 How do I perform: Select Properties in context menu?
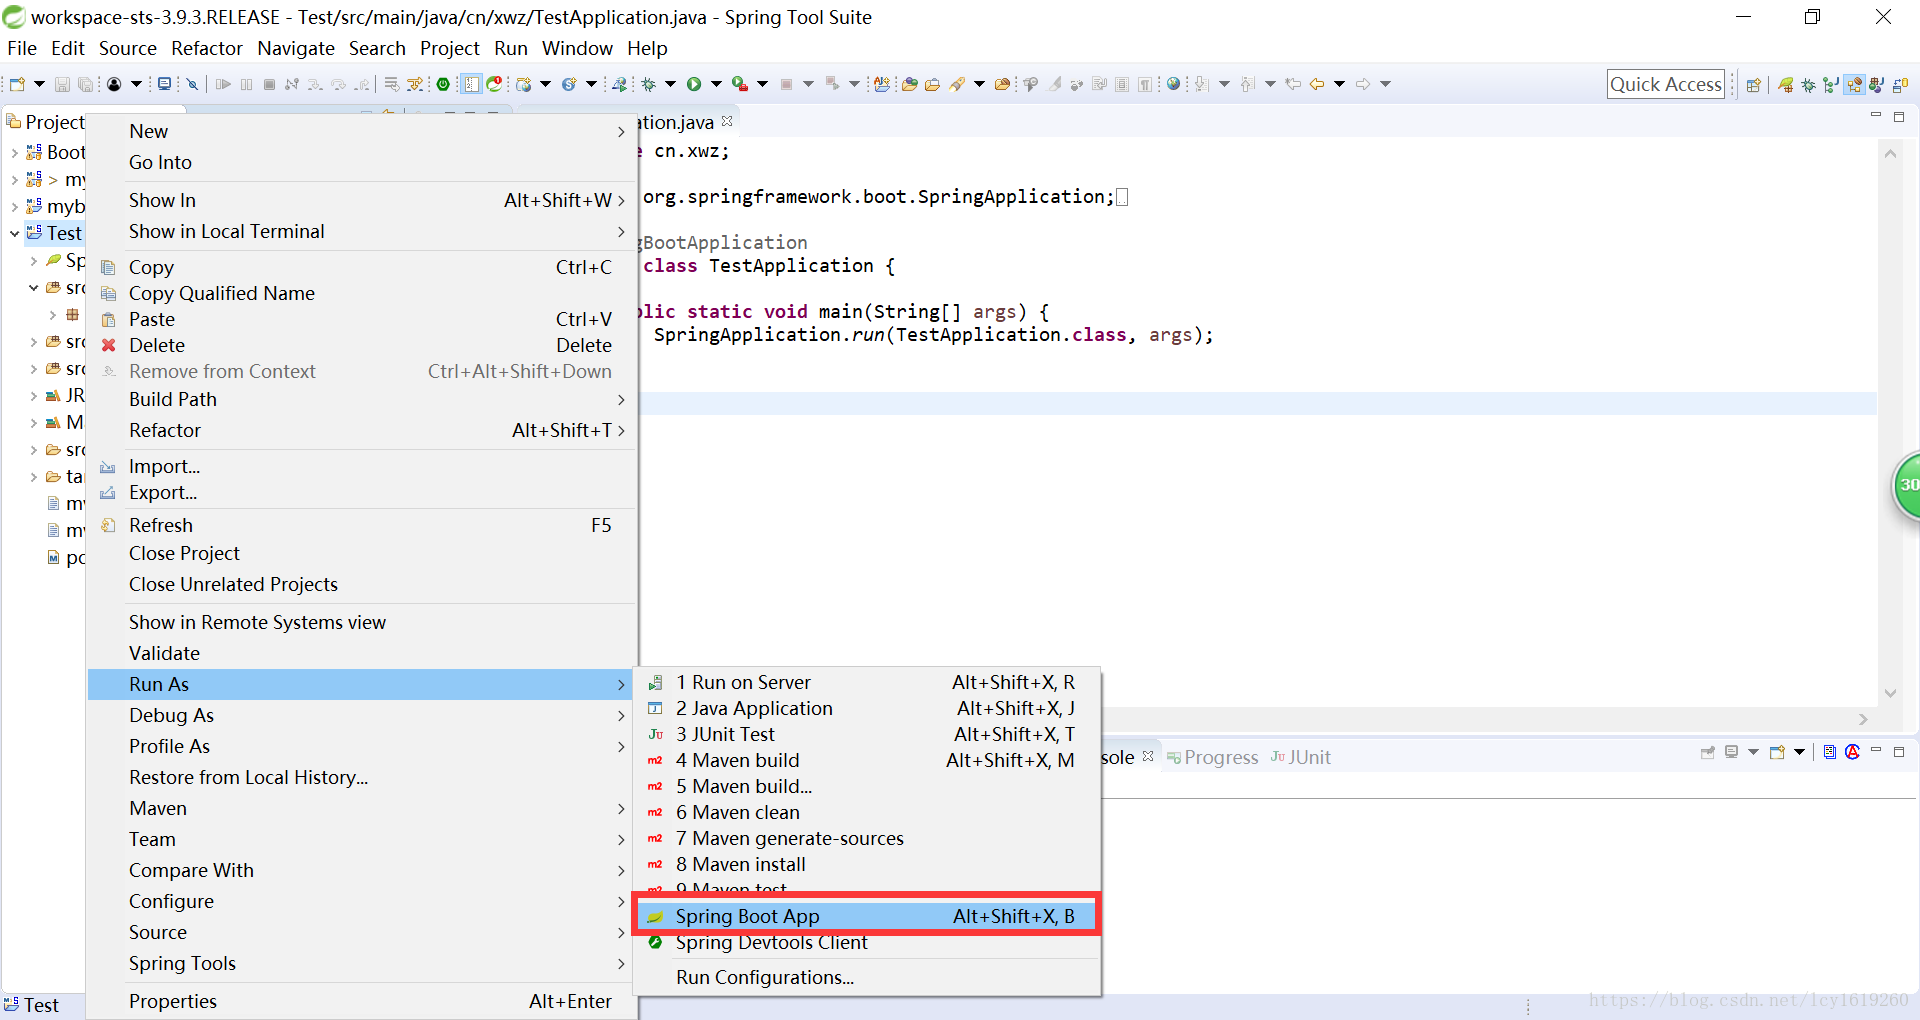tap(362, 1001)
